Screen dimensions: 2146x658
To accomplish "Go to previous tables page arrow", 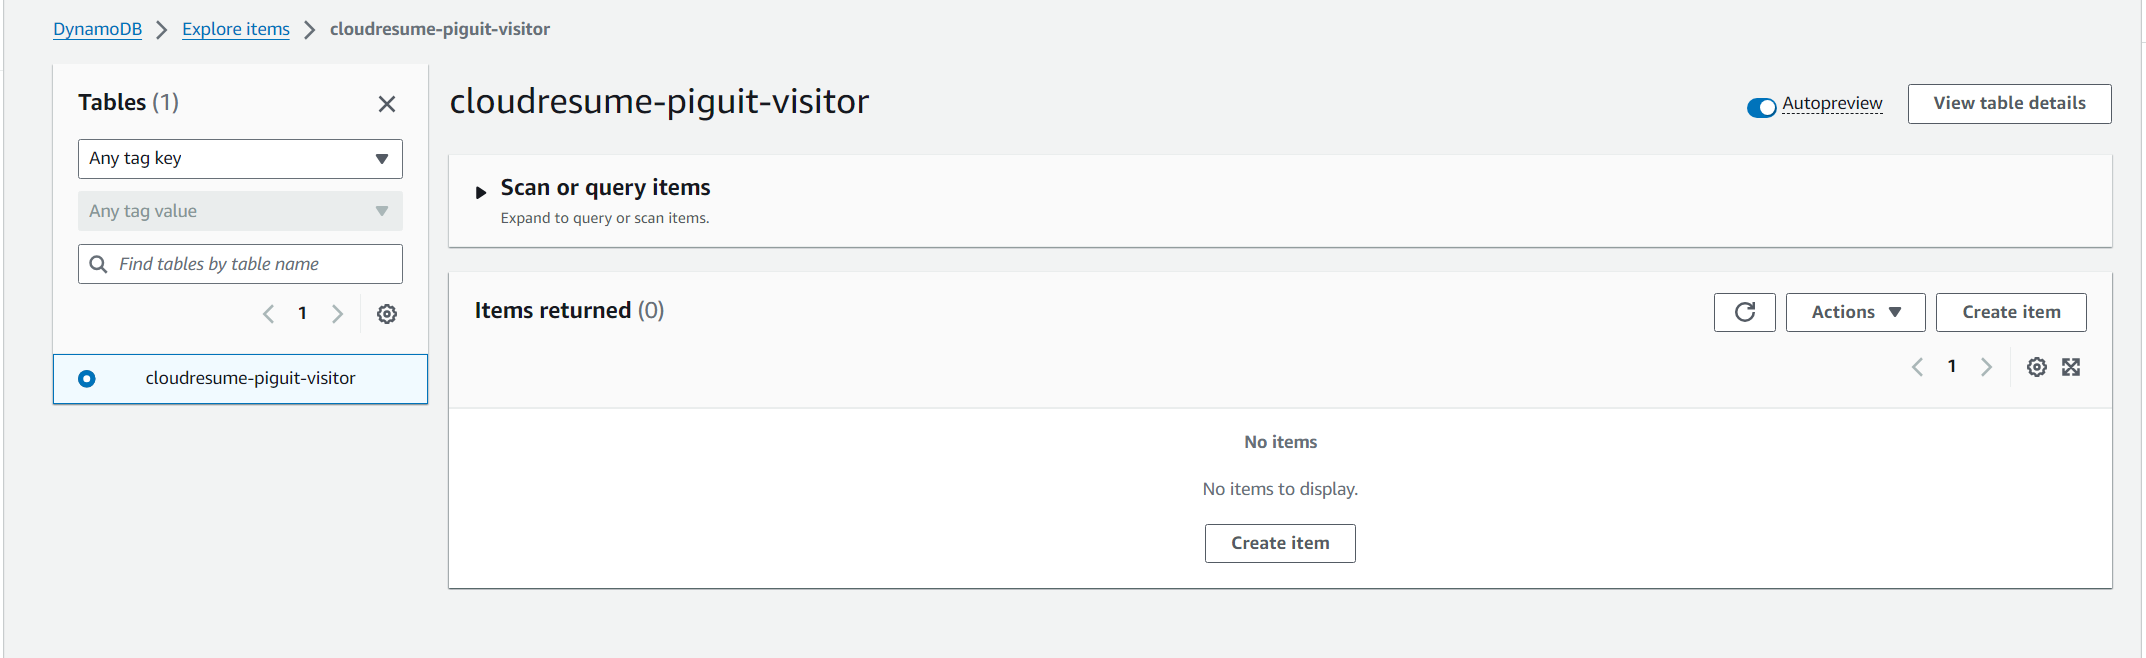I will 268,314.
